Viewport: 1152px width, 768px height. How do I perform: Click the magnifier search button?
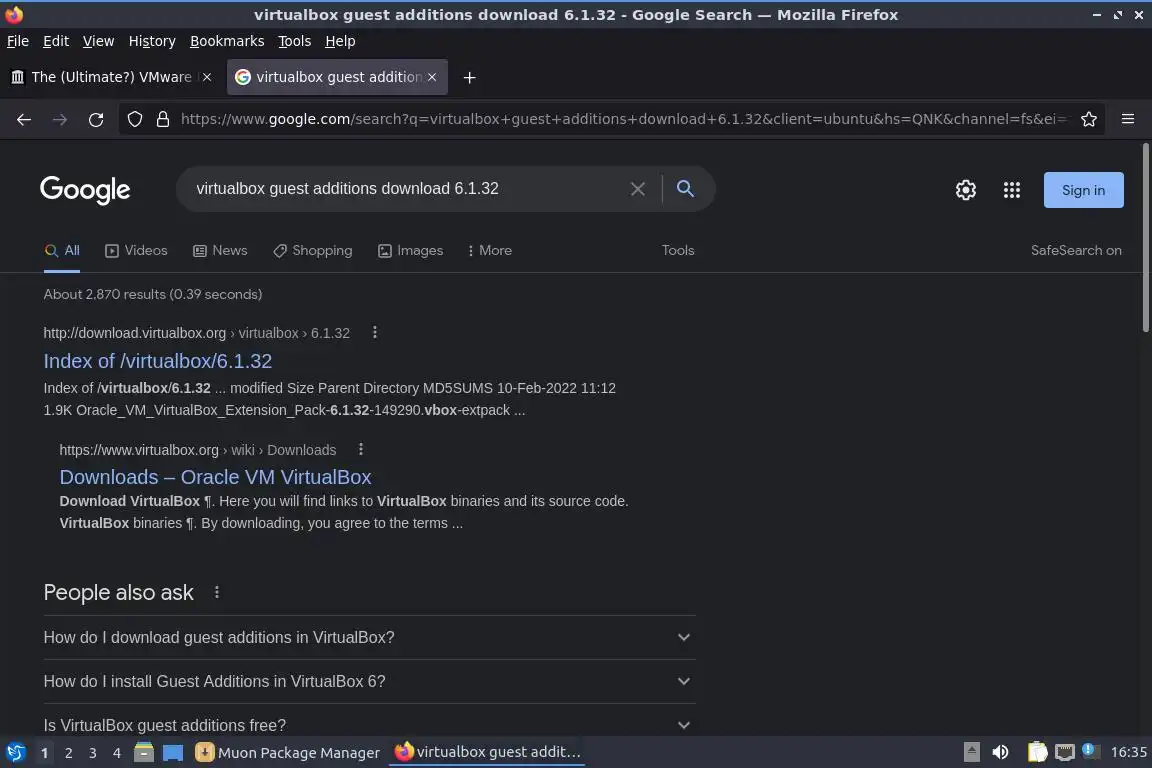click(685, 189)
